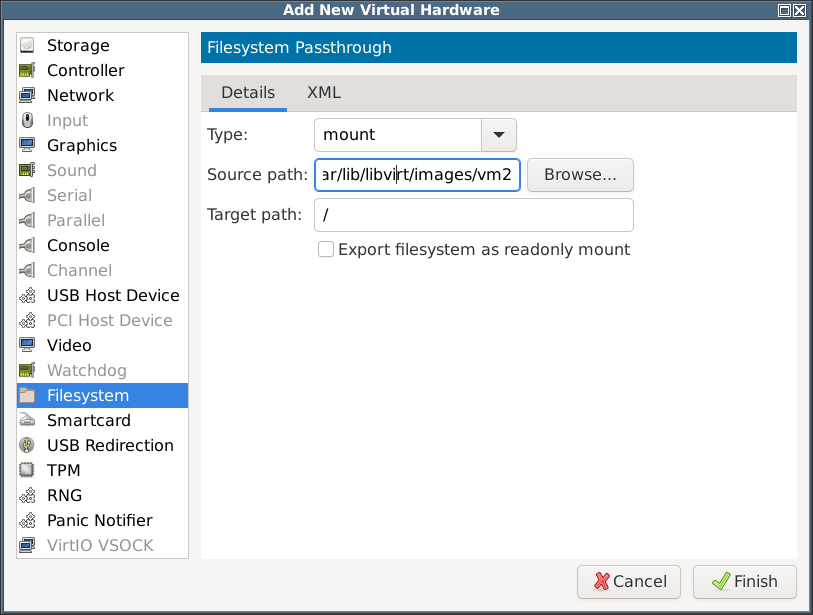Click the Browse... button

point(580,175)
